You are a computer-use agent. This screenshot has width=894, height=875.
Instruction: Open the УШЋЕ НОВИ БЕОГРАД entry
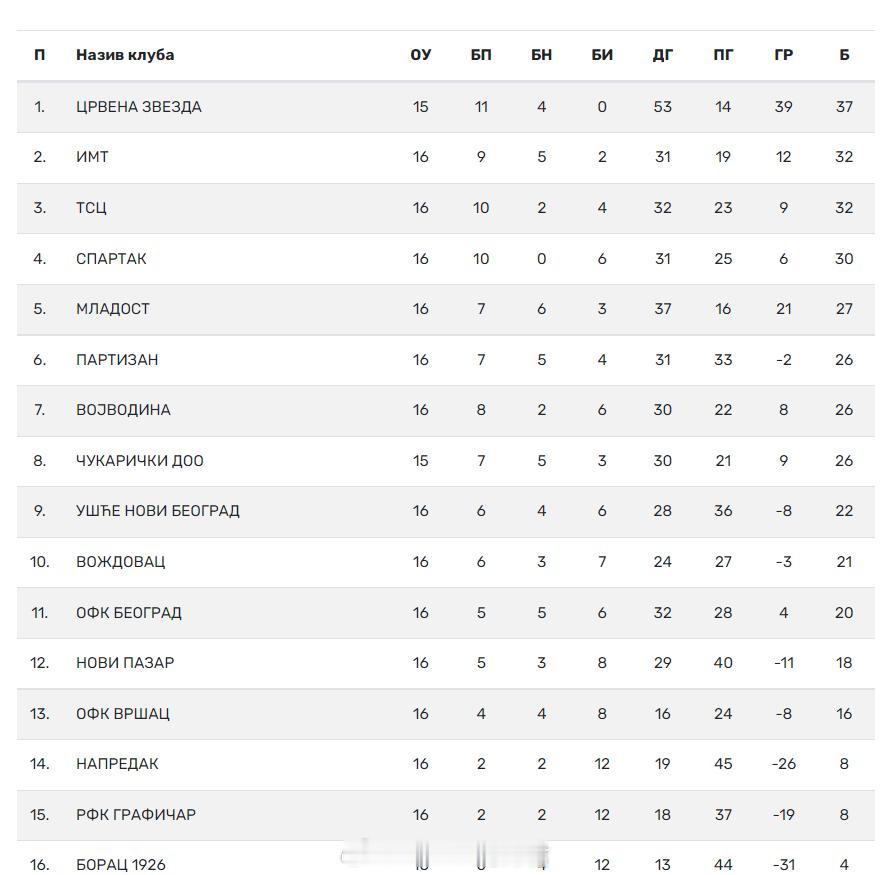[x=158, y=510]
